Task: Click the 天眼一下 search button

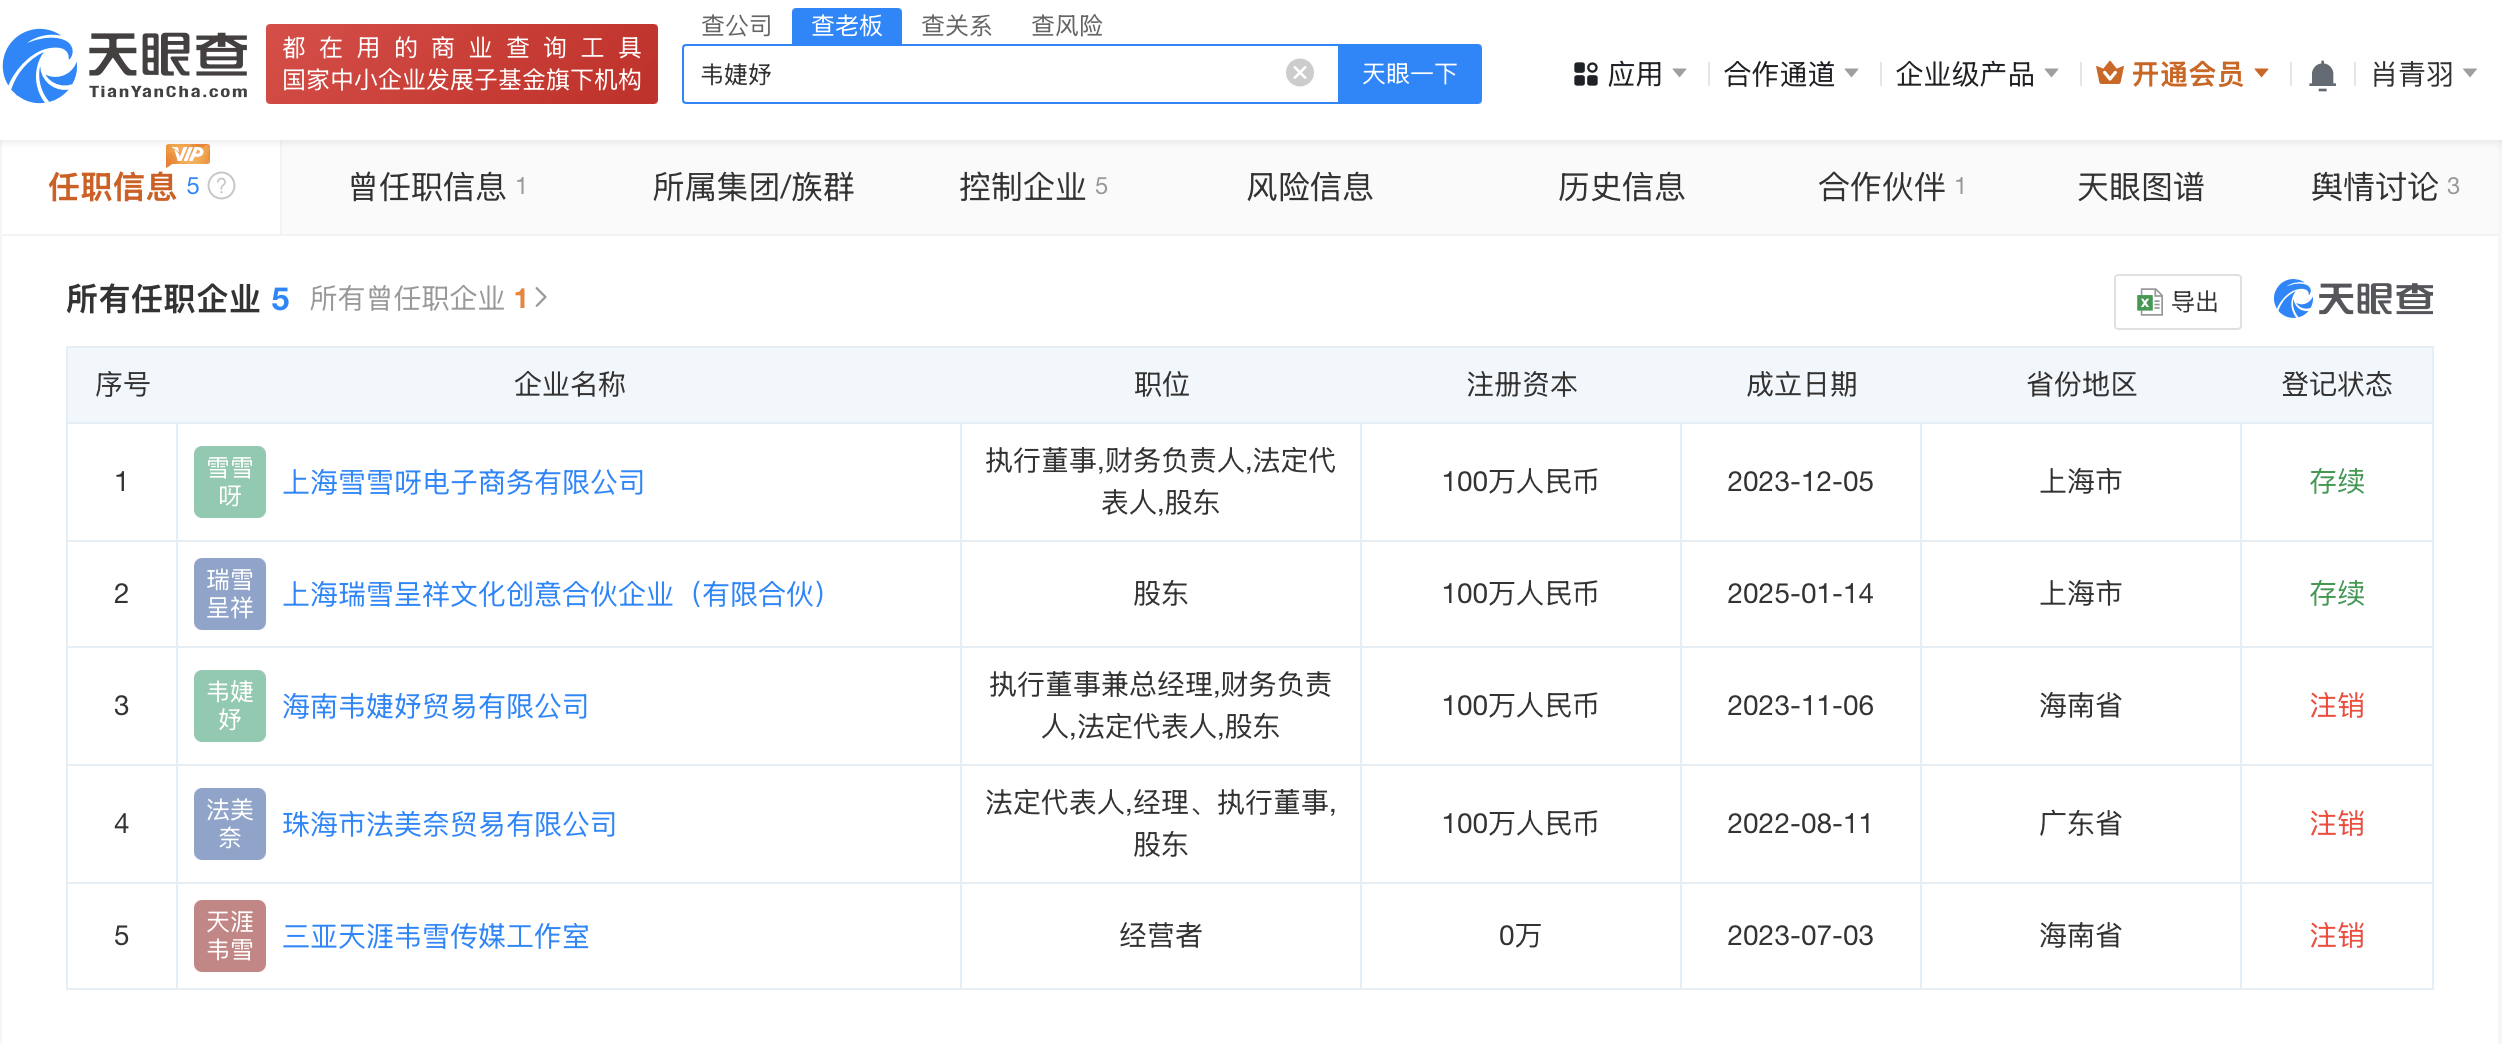Action: [1410, 74]
